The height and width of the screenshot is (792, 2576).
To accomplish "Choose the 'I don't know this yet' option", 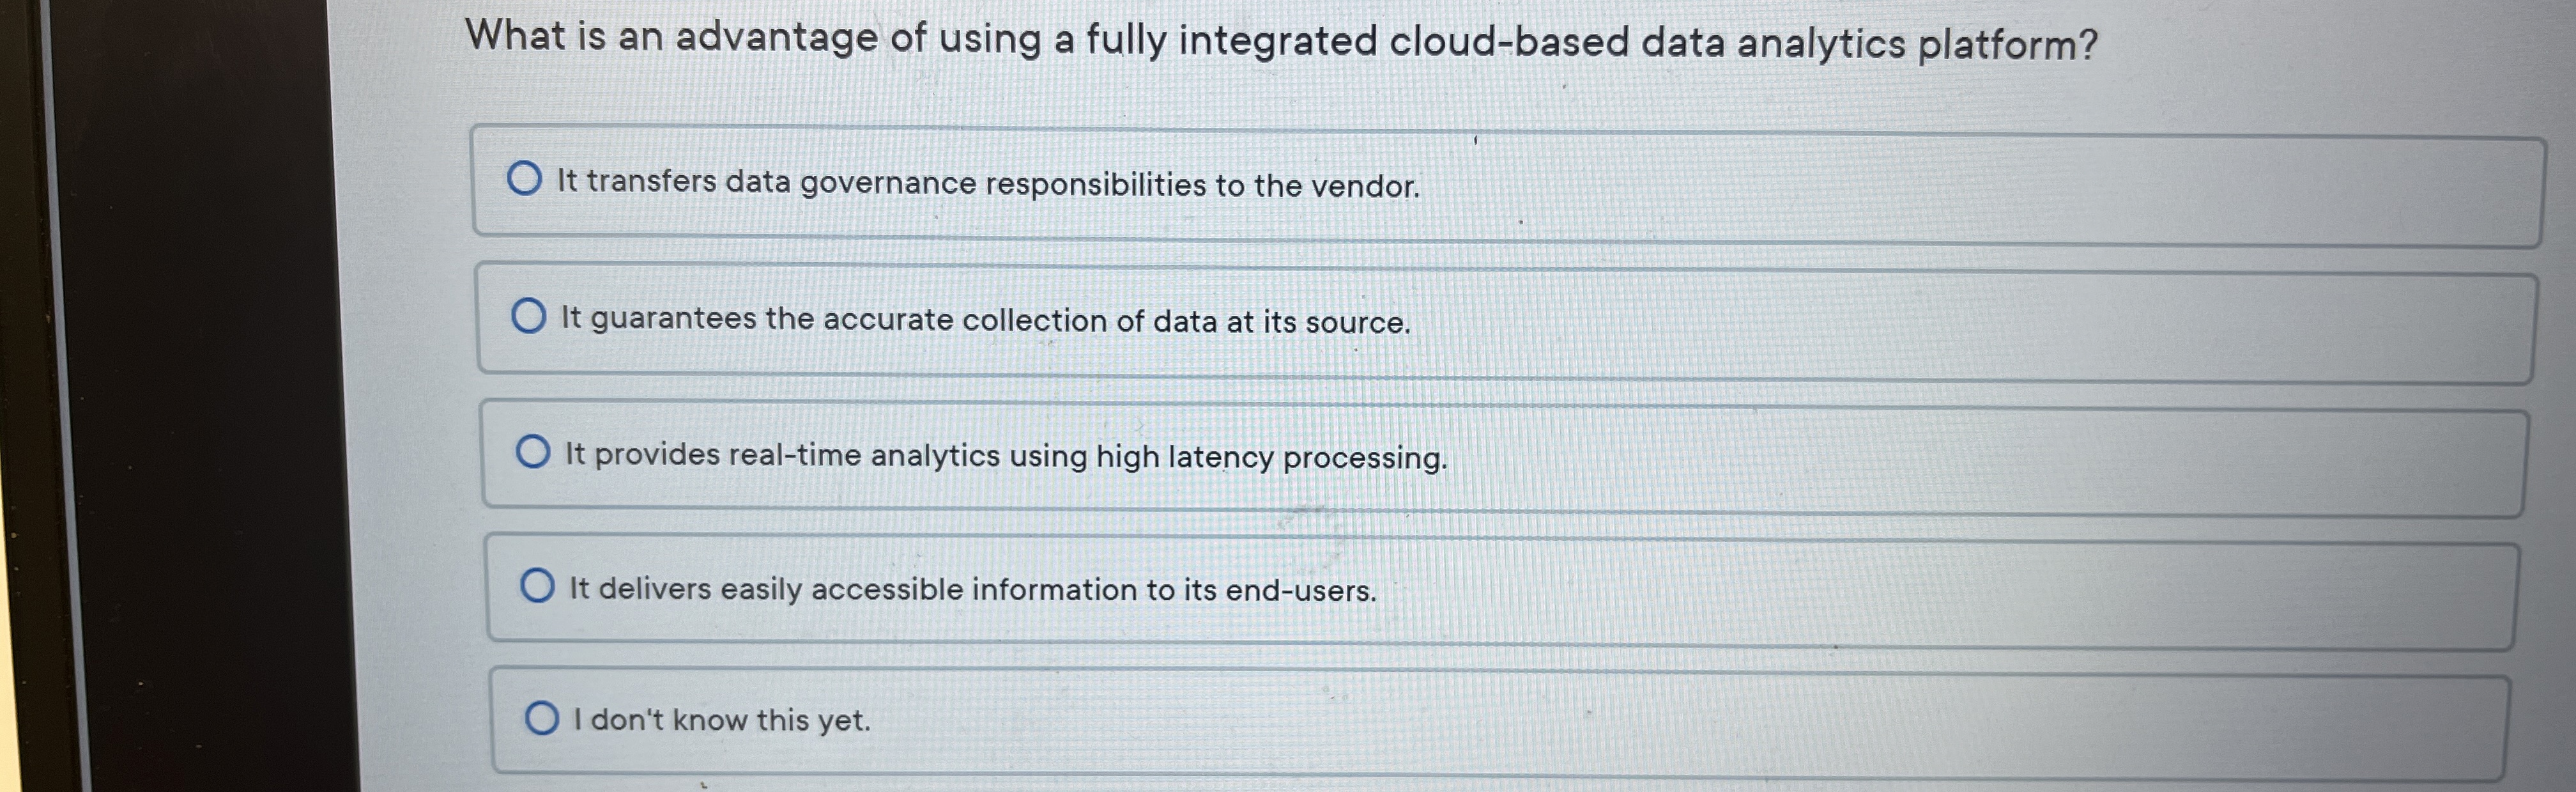I will 722,719.
